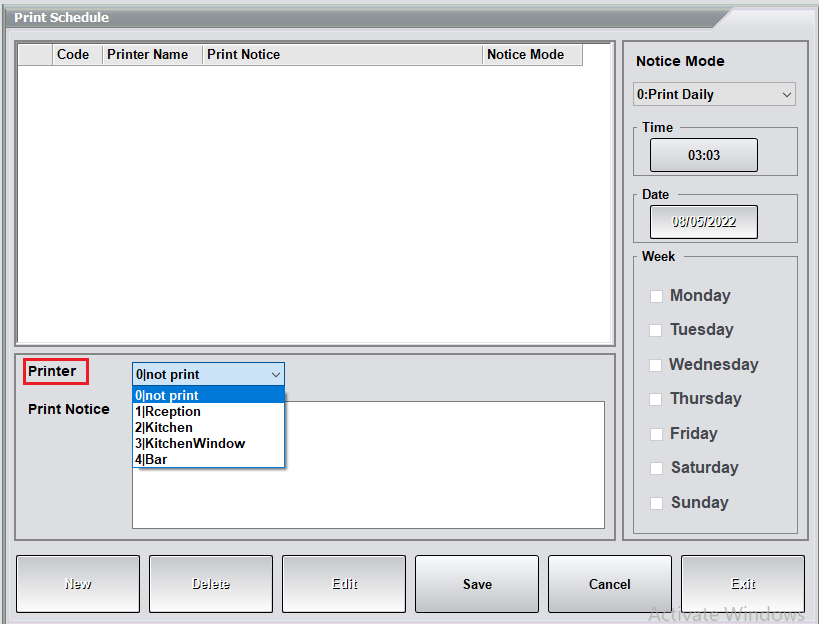Tick the Thursday checkbox

coord(656,399)
